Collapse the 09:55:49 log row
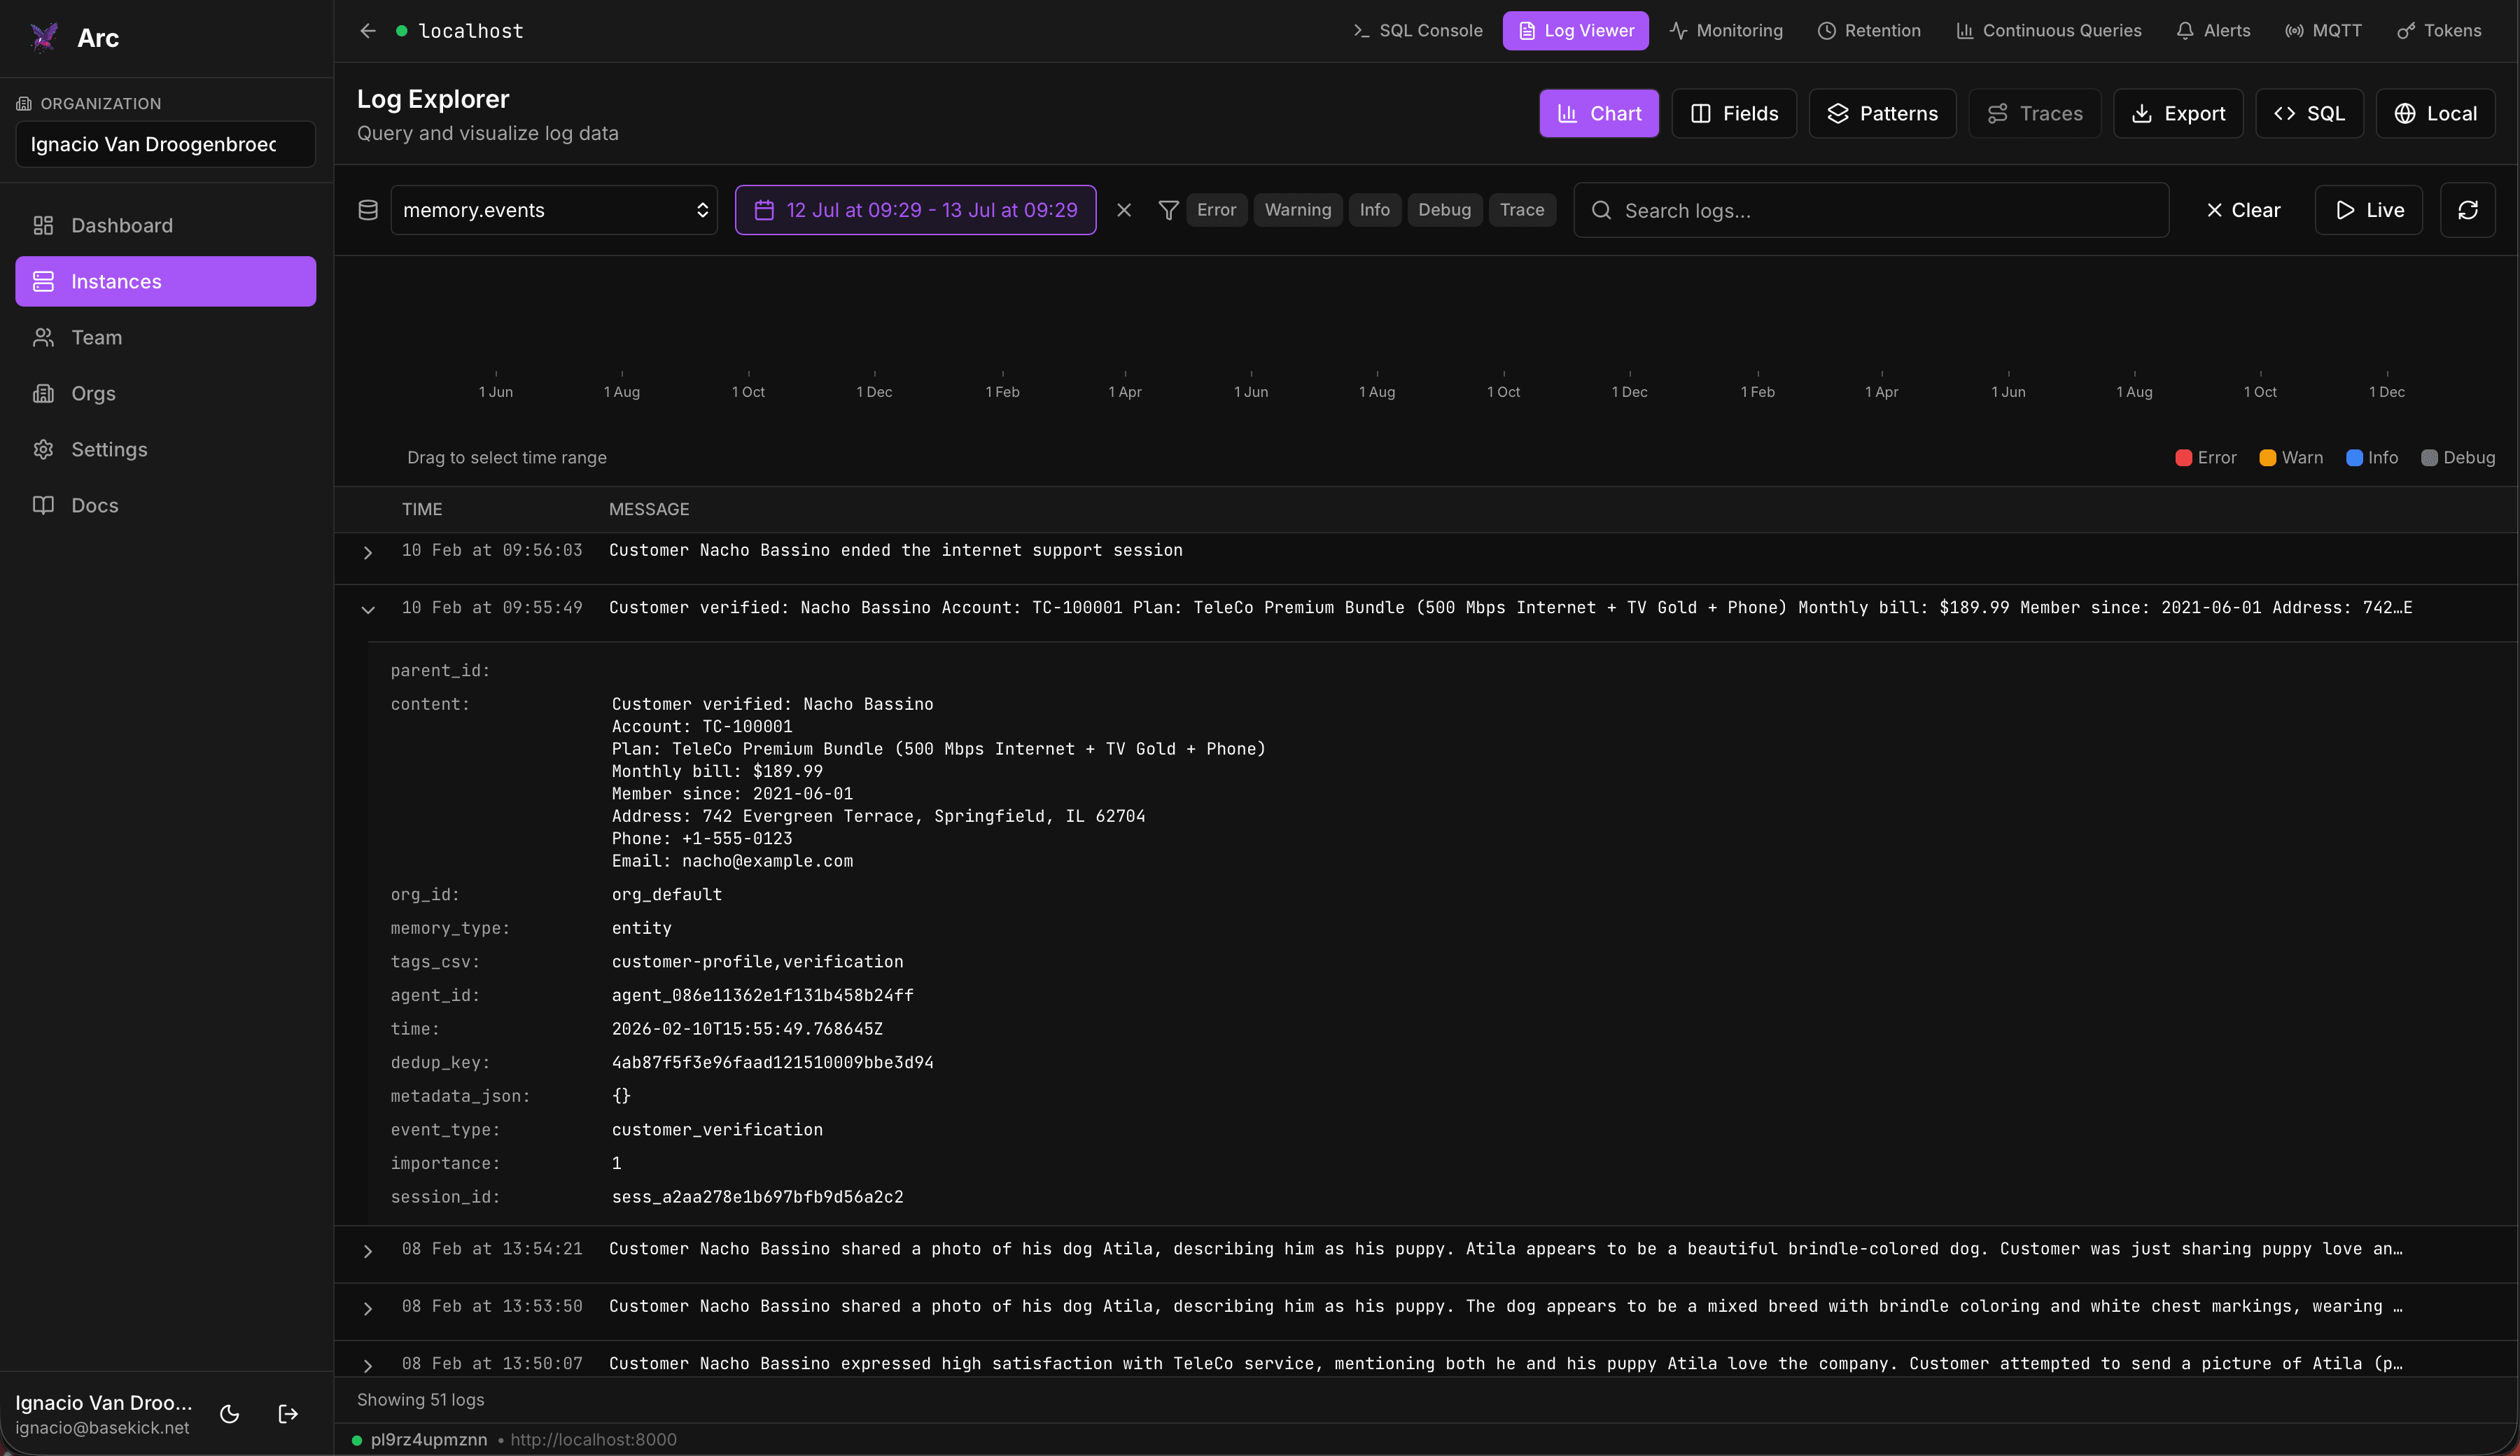Viewport: 2520px width, 1456px height. click(368, 609)
